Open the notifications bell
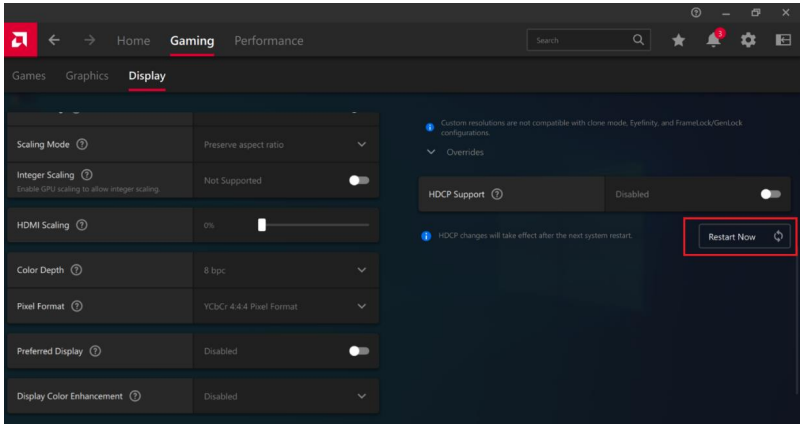 714,41
